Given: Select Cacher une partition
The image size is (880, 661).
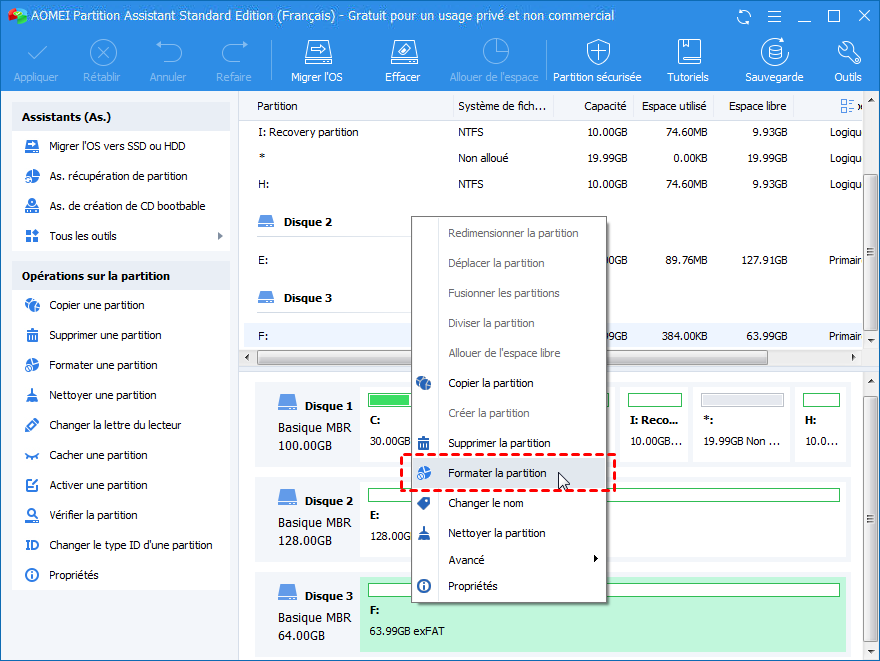Looking at the screenshot, I should (x=98, y=456).
